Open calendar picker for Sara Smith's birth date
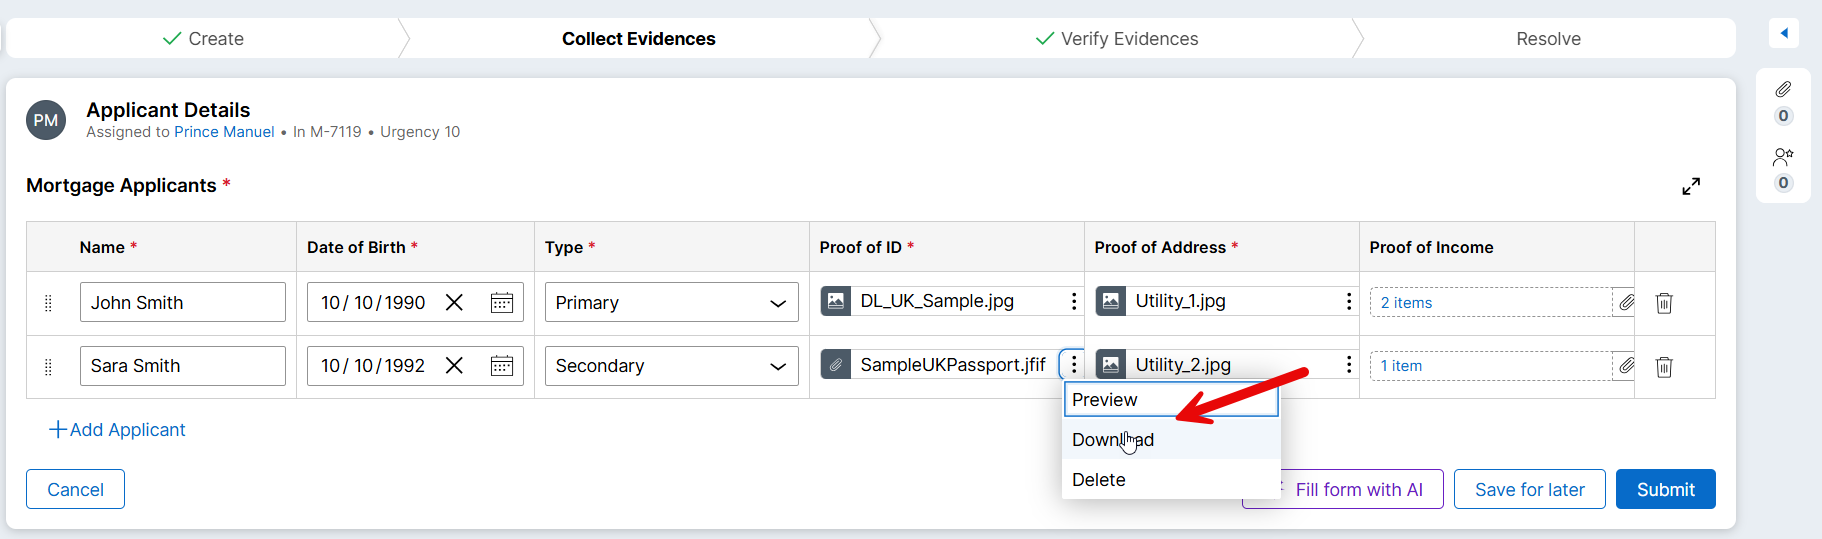The width and height of the screenshot is (1822, 539). 502,366
